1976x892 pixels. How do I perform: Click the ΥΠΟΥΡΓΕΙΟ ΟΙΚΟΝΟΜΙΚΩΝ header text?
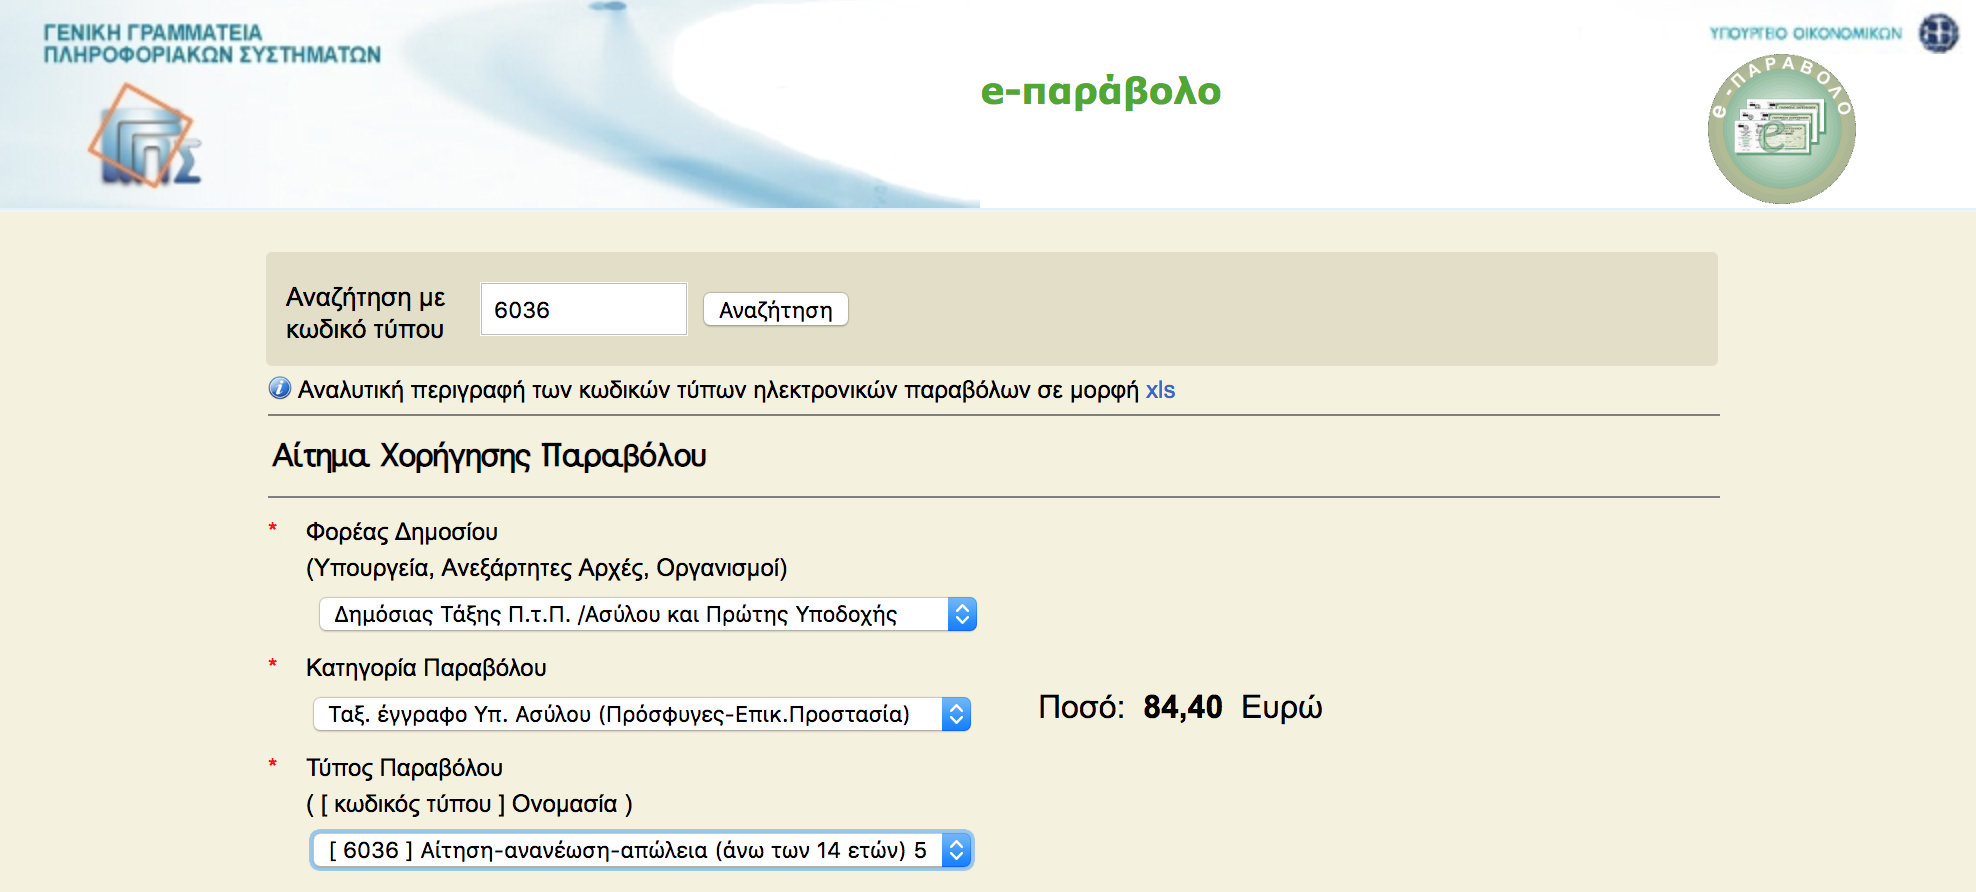[1805, 33]
